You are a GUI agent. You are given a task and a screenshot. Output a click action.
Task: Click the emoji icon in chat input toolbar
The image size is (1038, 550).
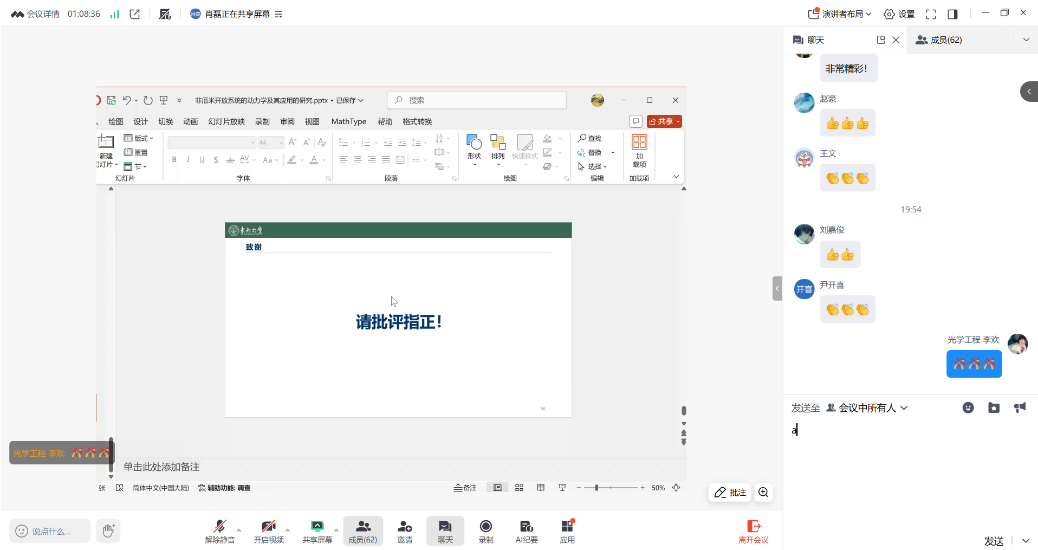point(968,408)
